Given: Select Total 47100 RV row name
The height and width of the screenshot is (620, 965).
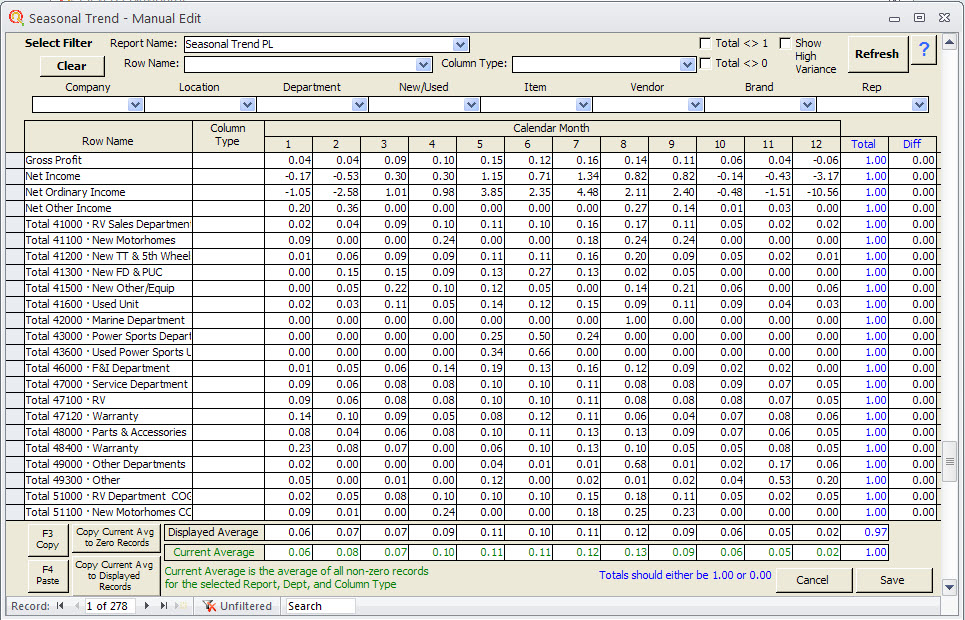Looking at the screenshot, I should click(x=108, y=400).
